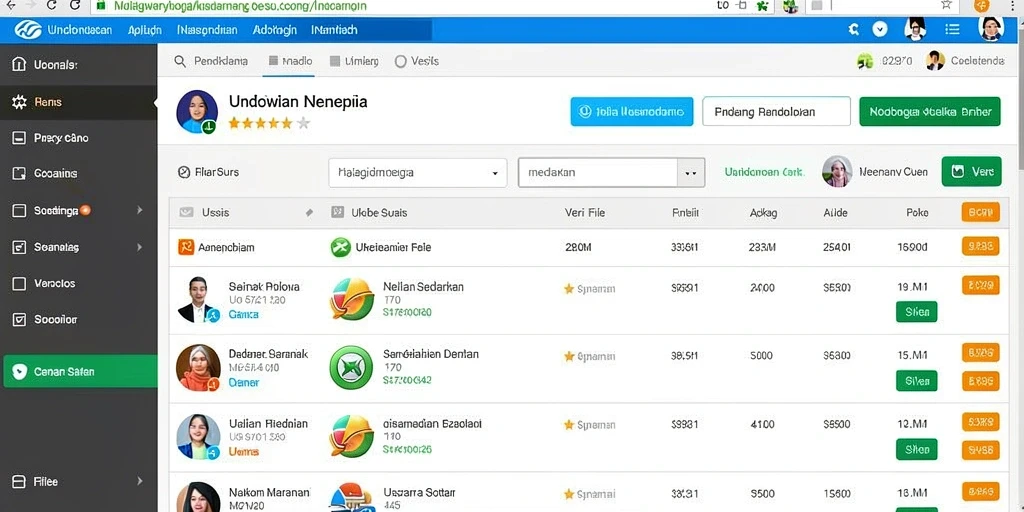The image size is (1024, 512).
Task: Select Rems gear item in sidebar
Action: click(x=78, y=102)
